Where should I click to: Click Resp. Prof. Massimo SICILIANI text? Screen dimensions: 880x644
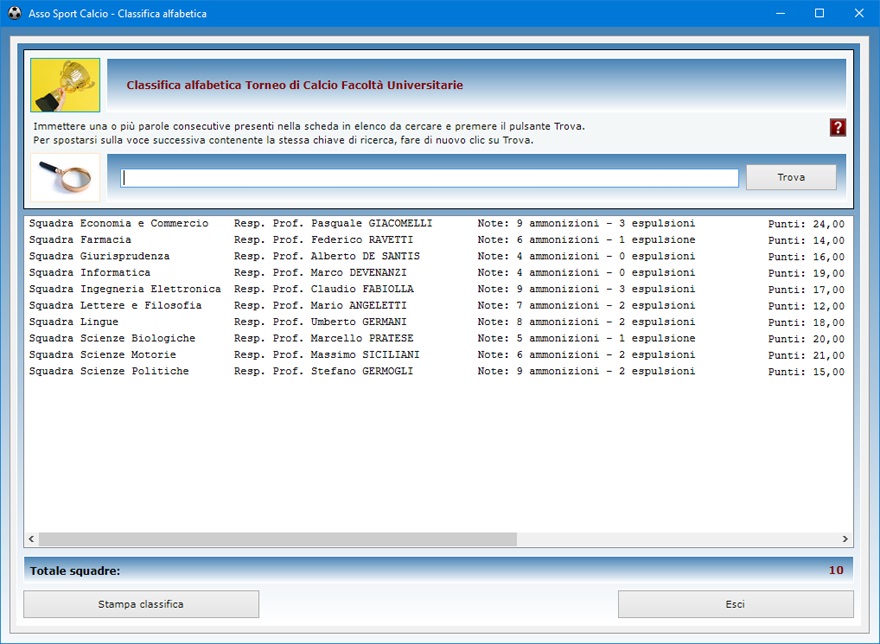pos(327,355)
